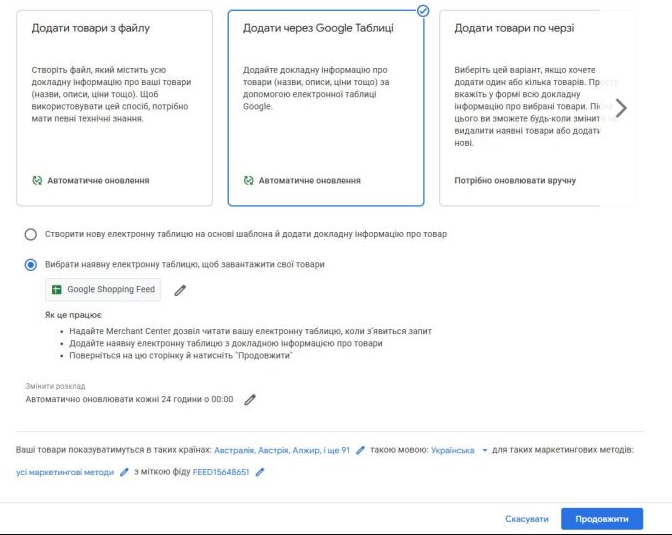Viewport: 672px width, 535px height.
Task: Click auto-update icon on Google Таблиці card
Action: (x=249, y=180)
